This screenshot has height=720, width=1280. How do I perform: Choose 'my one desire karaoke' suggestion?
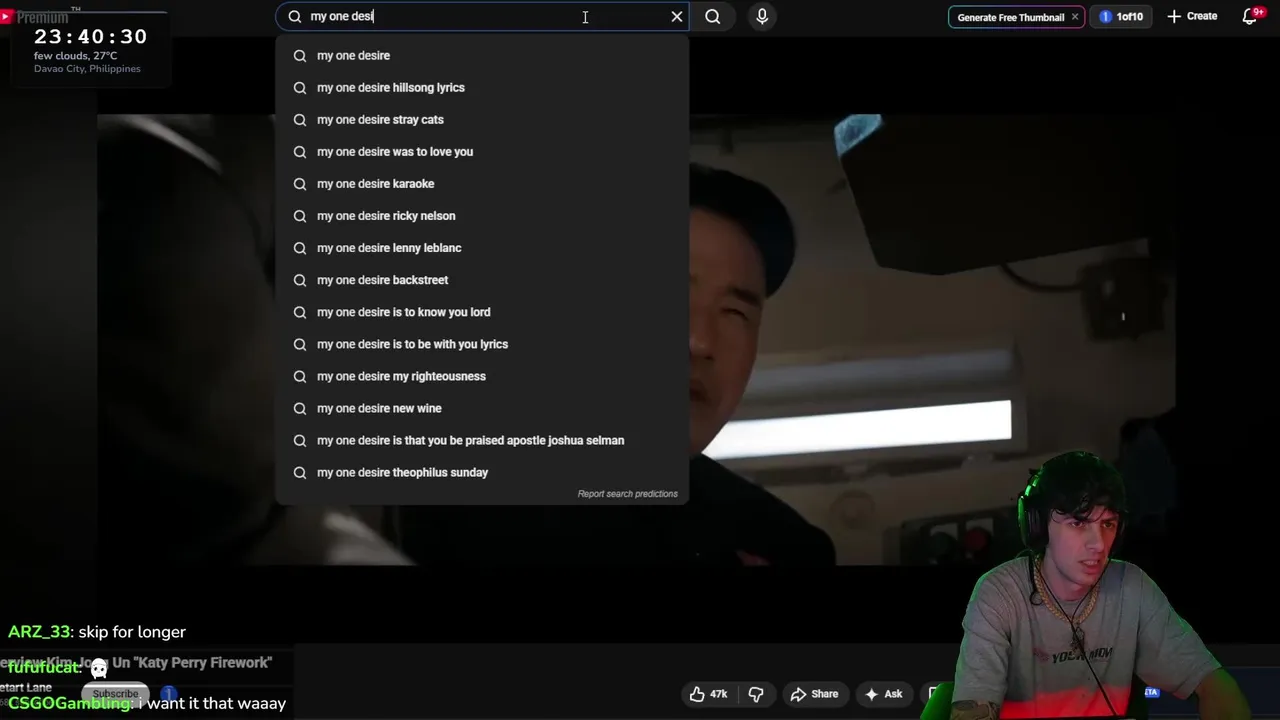(482, 184)
